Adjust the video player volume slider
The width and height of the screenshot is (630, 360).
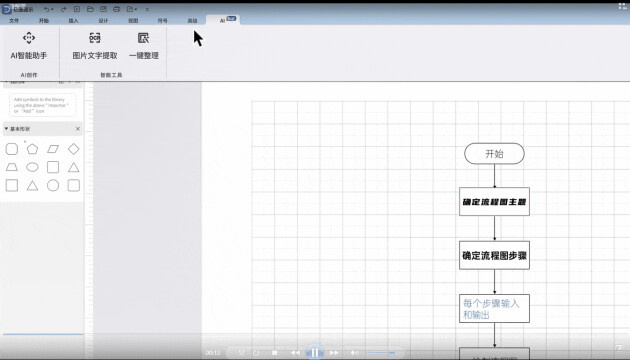(x=381, y=353)
